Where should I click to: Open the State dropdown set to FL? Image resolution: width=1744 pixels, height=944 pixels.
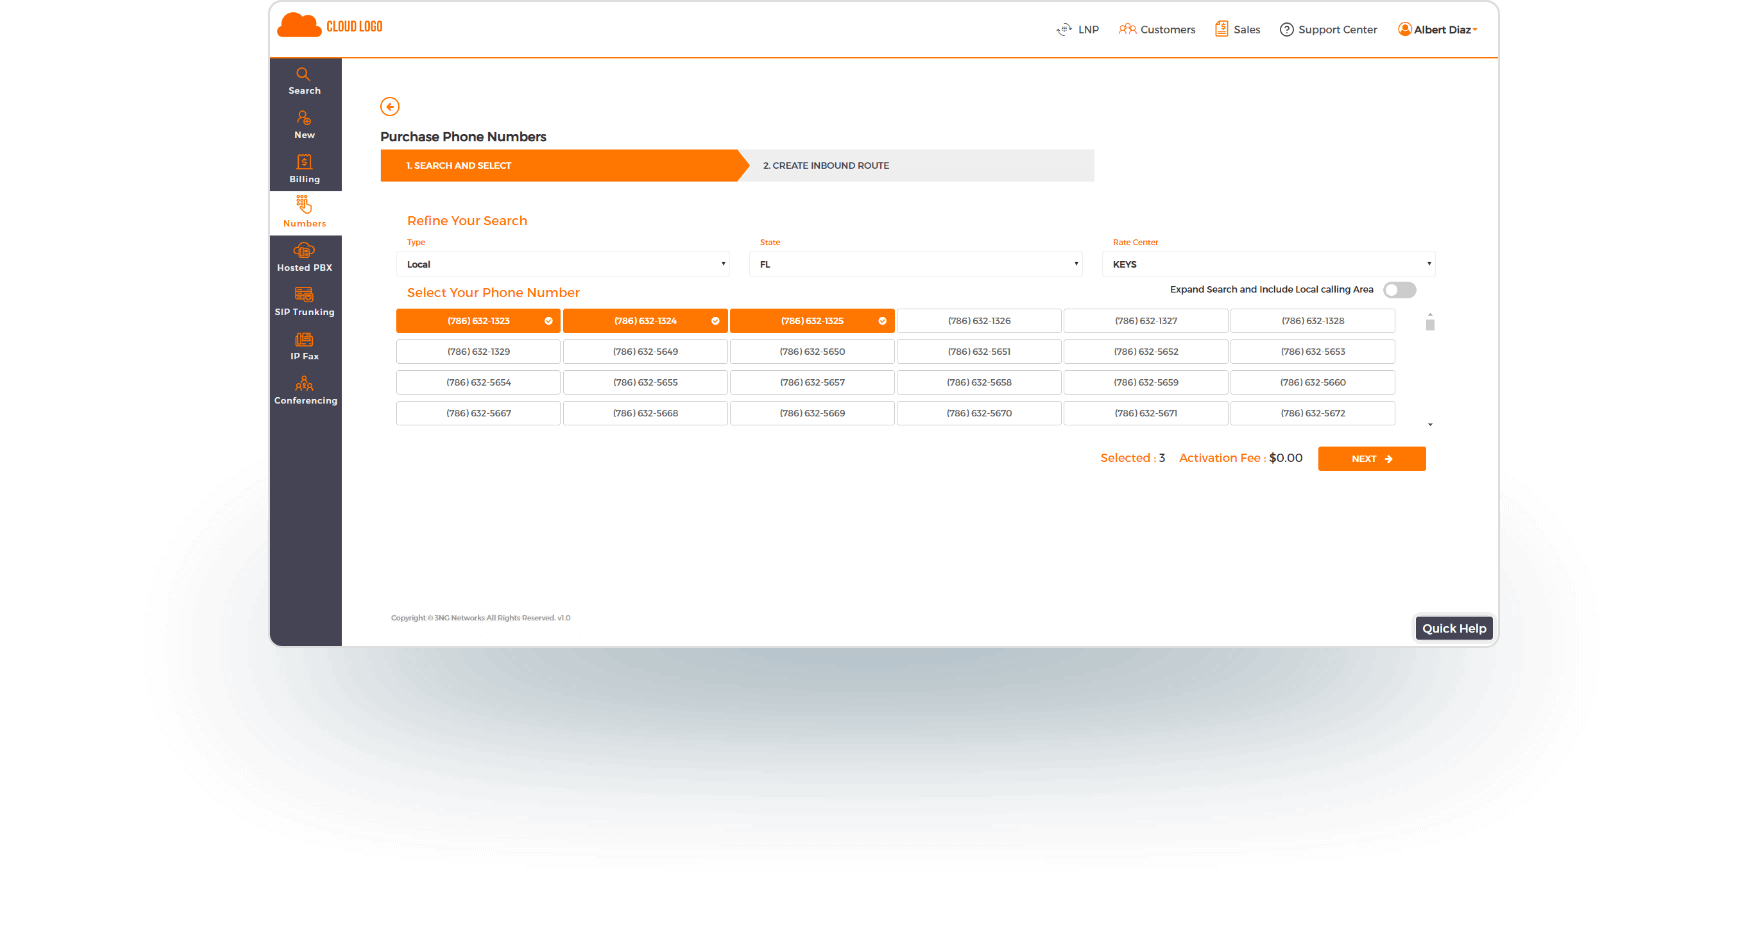tap(916, 264)
